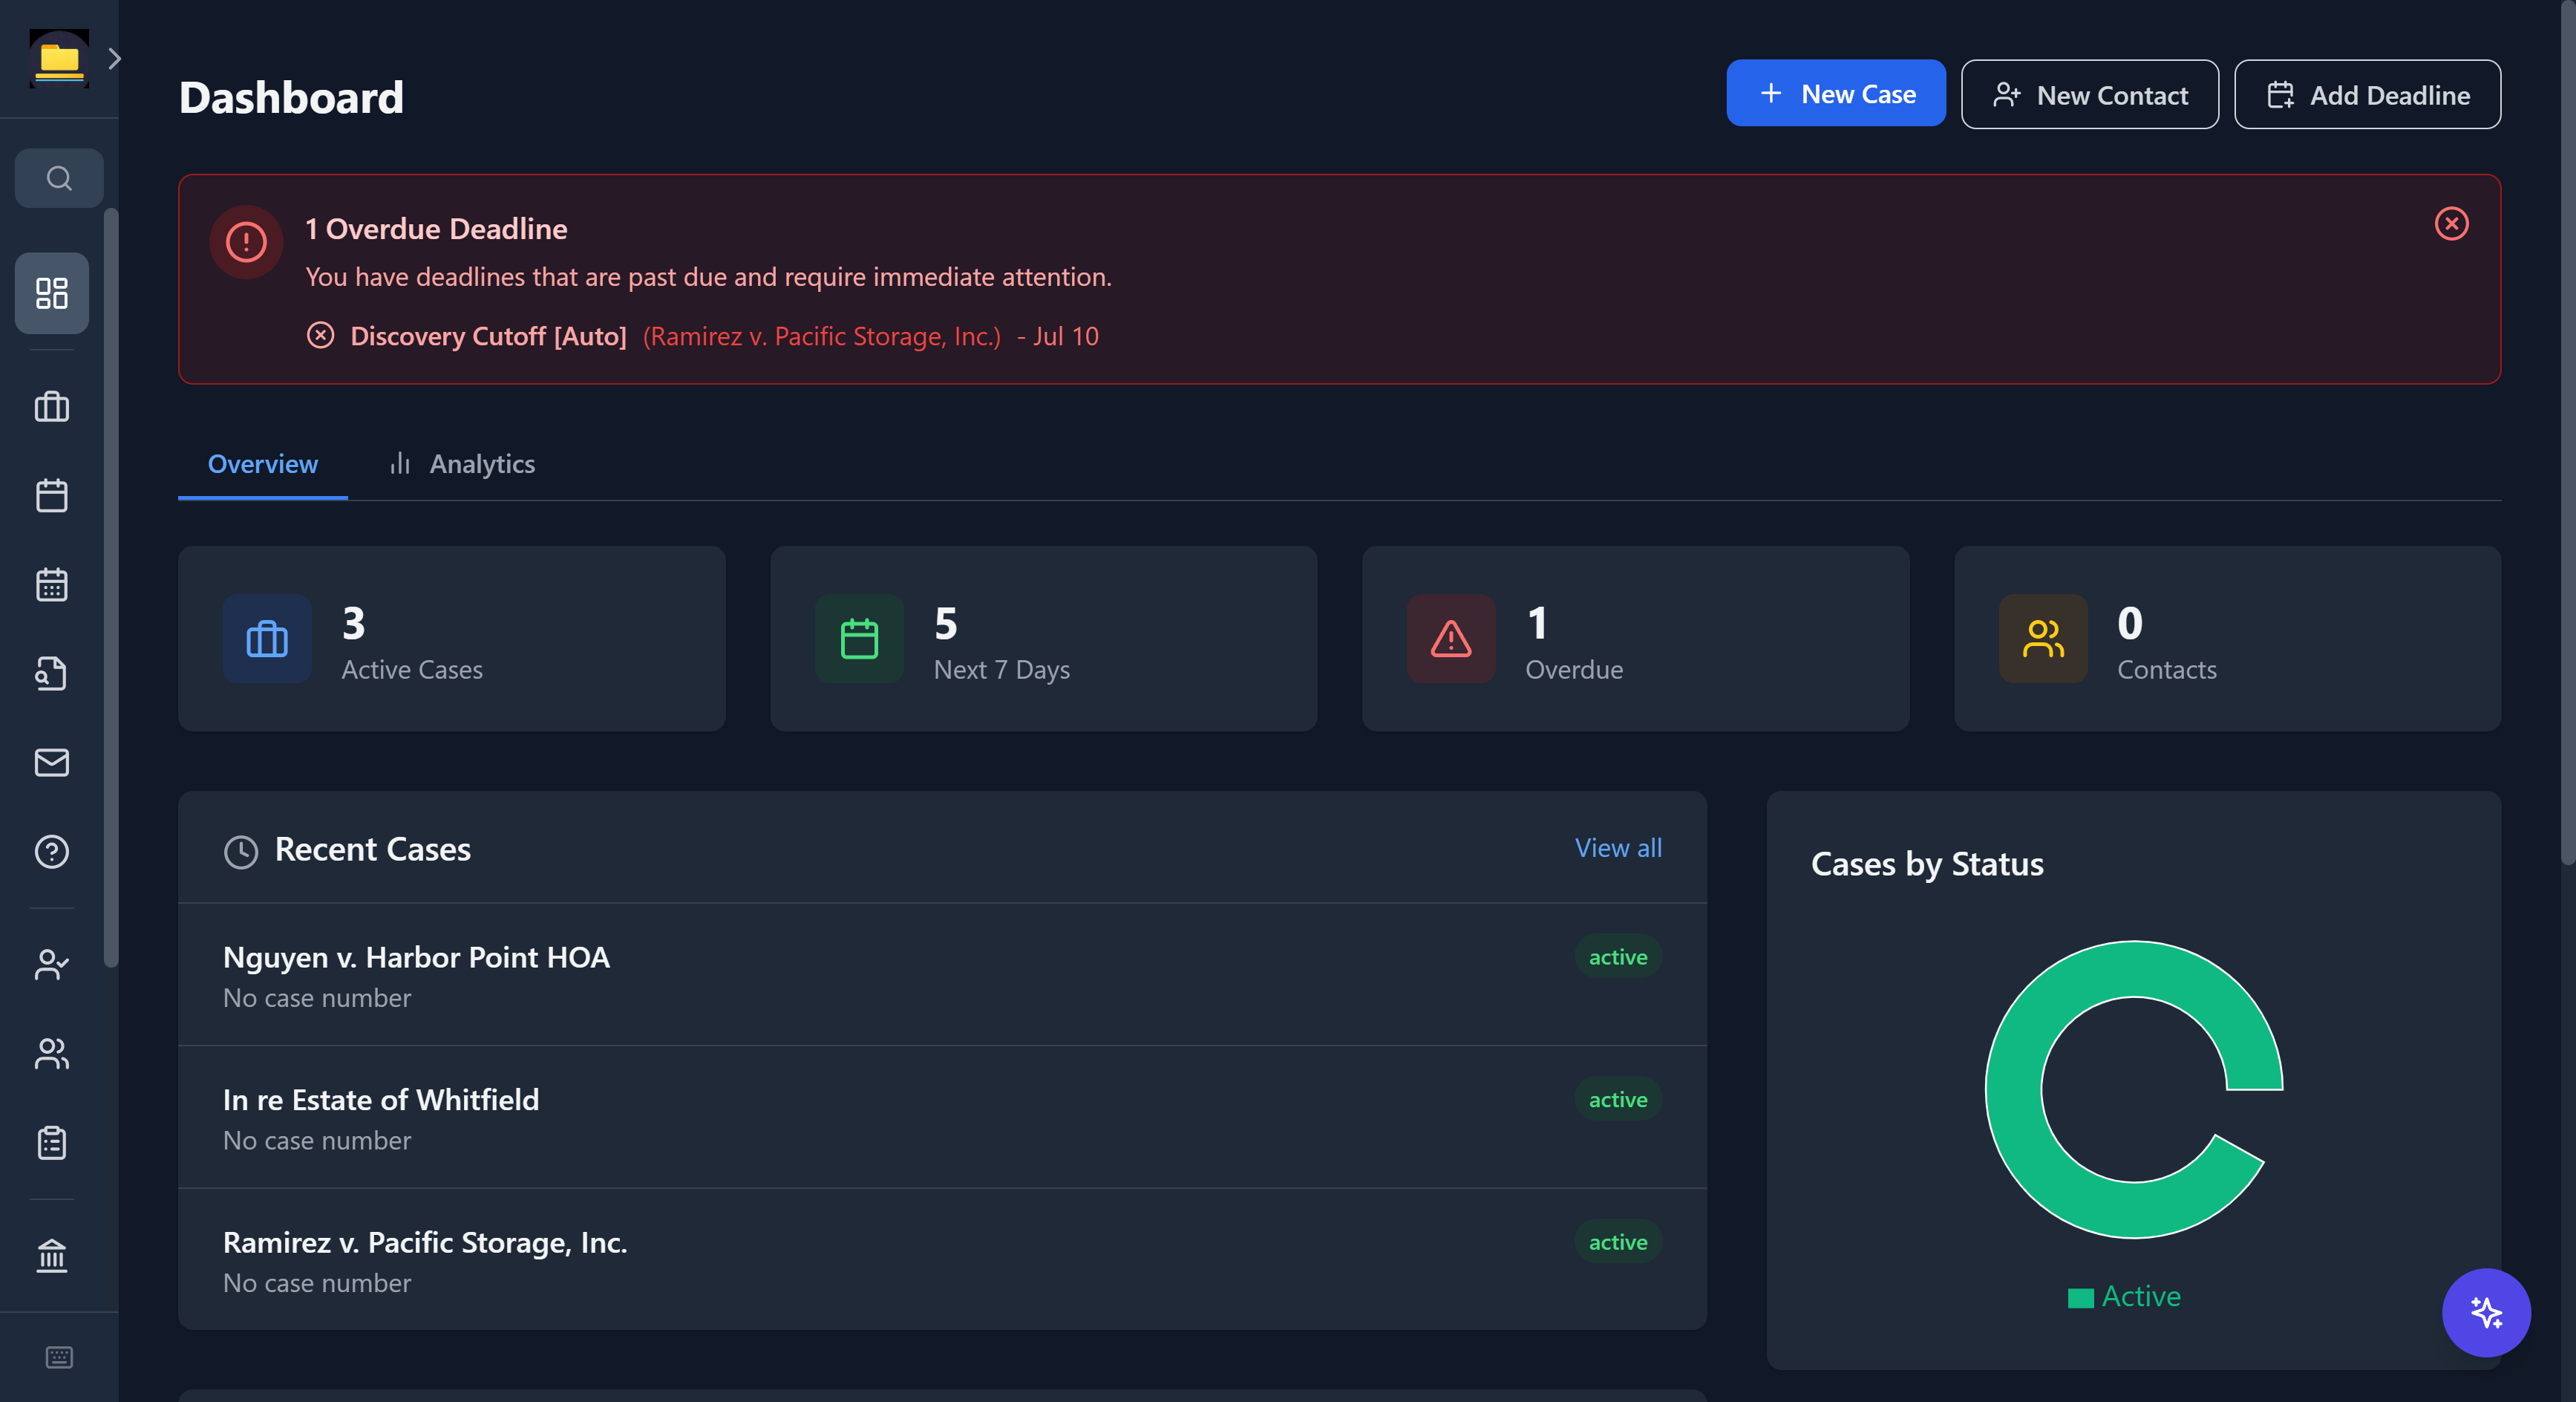Open Ramirez v. Pacific Storage, Inc. case row

(x=942, y=1260)
